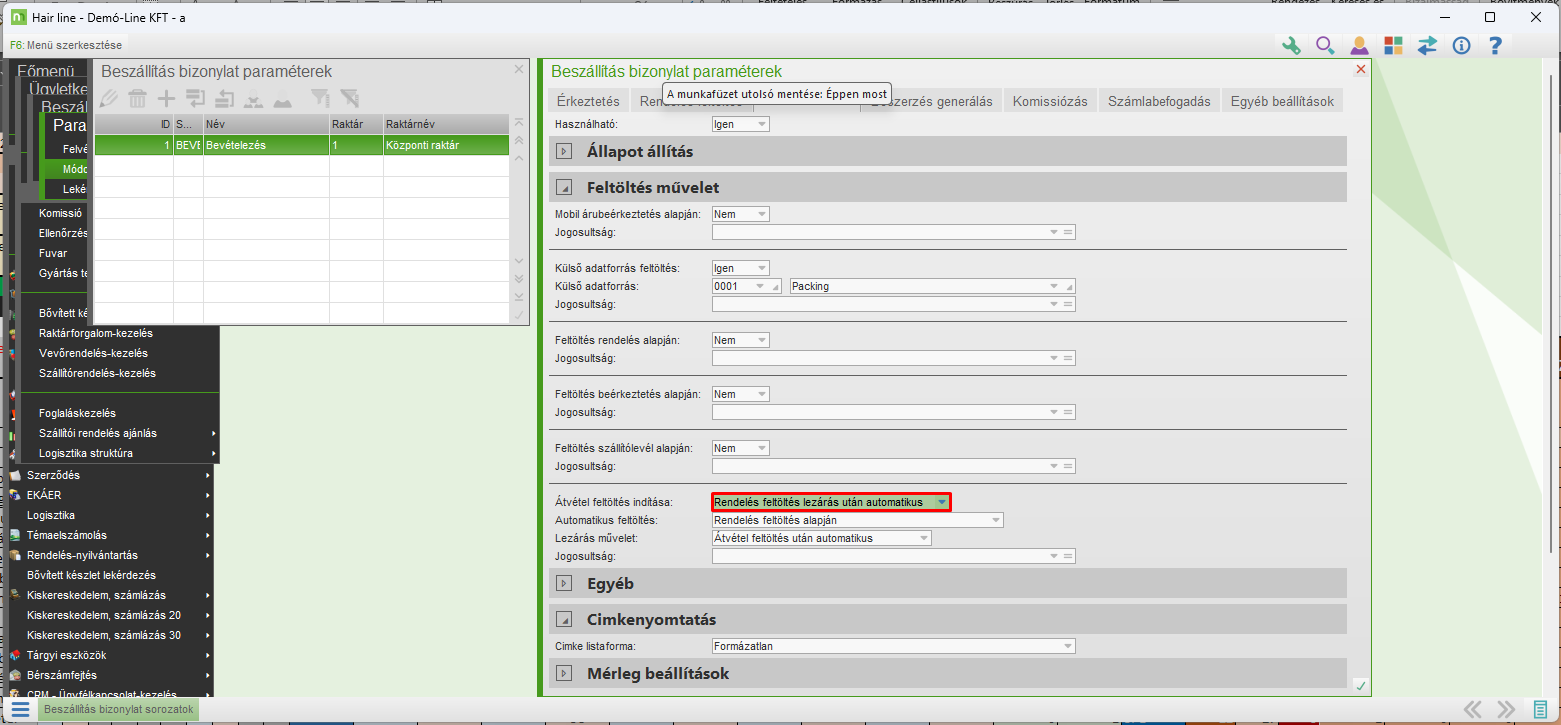This screenshot has height=725, width=1561.
Task: Click the F6 Menü szerkesztése link
Action: pos(65,45)
